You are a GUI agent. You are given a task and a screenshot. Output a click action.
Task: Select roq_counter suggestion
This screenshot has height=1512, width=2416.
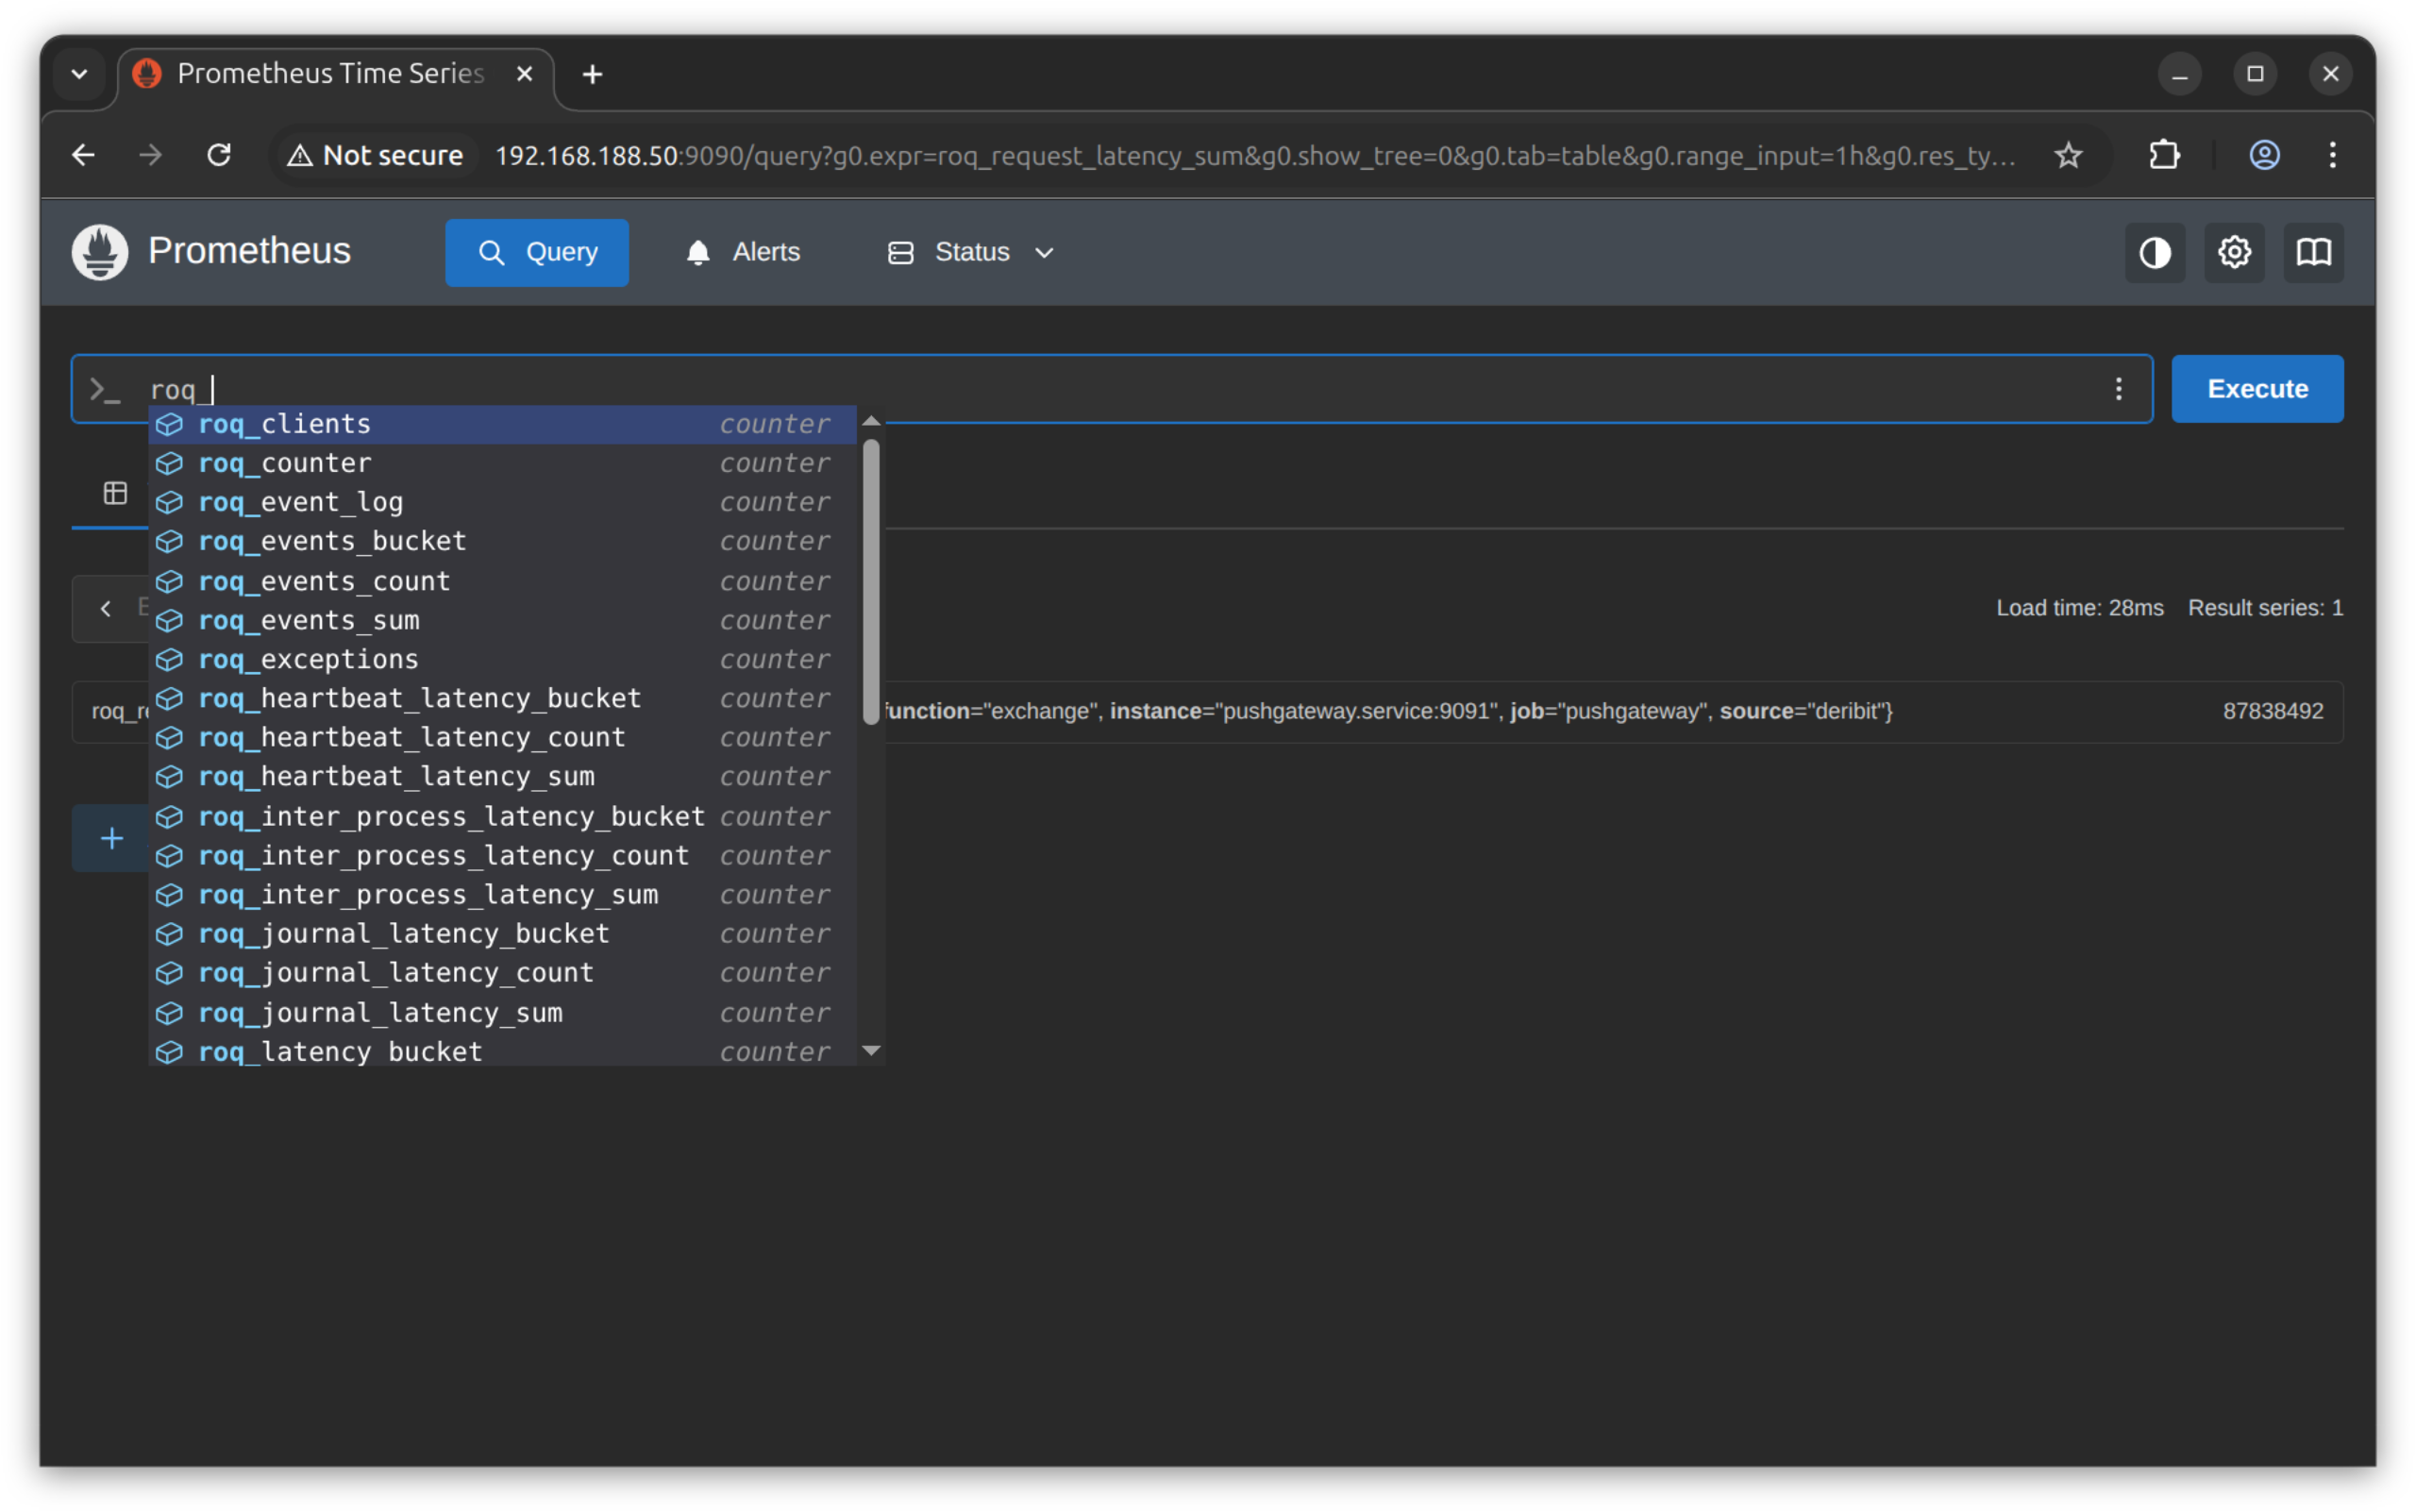click(502, 463)
